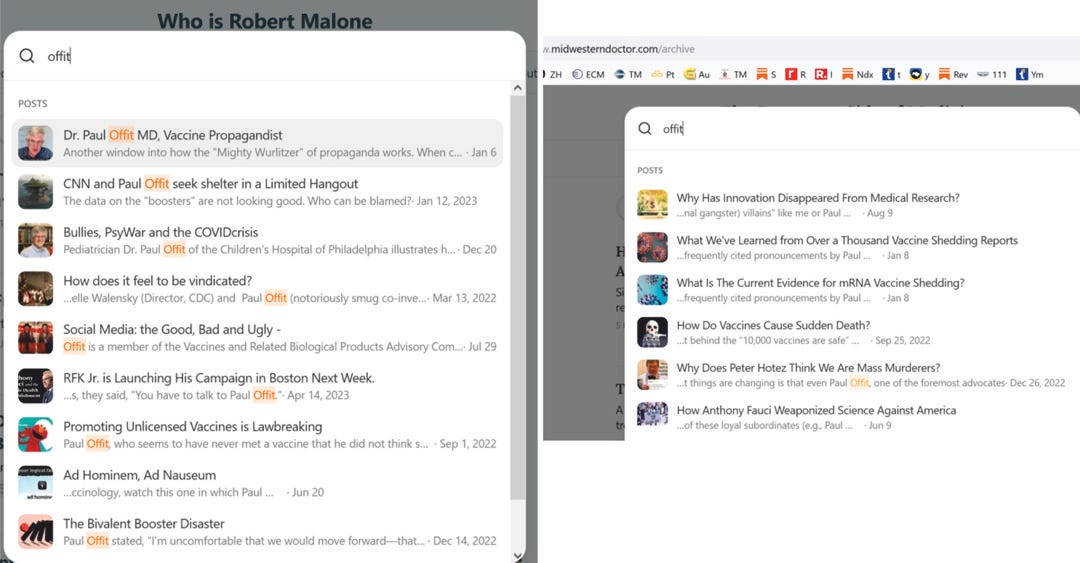1080x563 pixels.
Task: Click thumbnail of Dr. Paul Offit Vaccine Propagandist post
Action: point(35,143)
